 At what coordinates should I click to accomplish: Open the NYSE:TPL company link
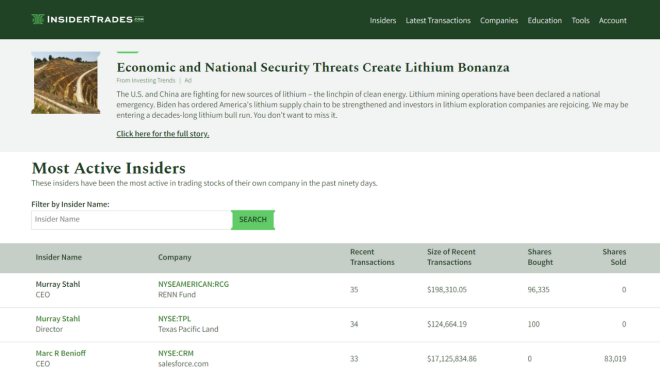click(x=174, y=319)
